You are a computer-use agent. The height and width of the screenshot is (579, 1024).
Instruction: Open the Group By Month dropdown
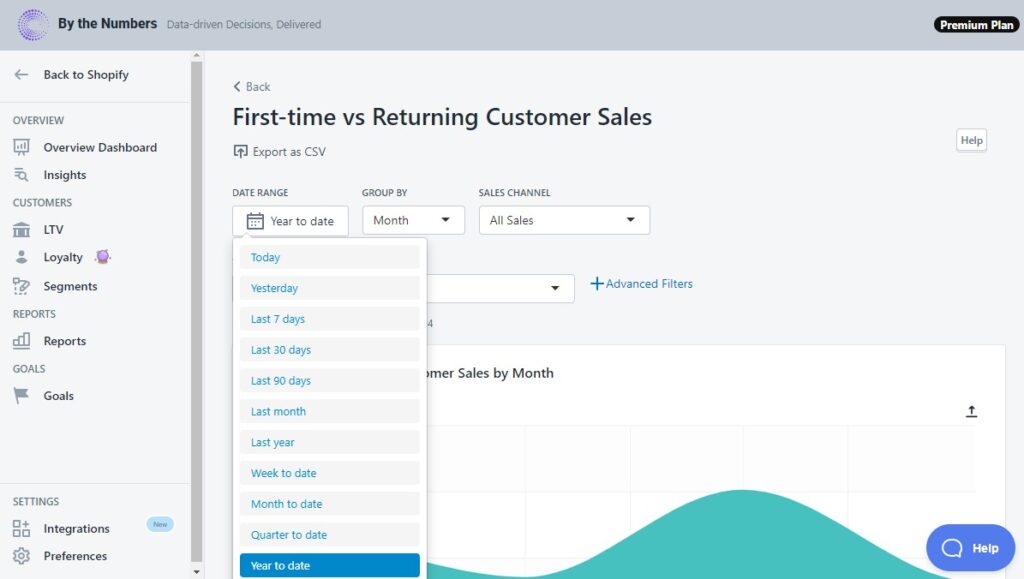(x=413, y=220)
